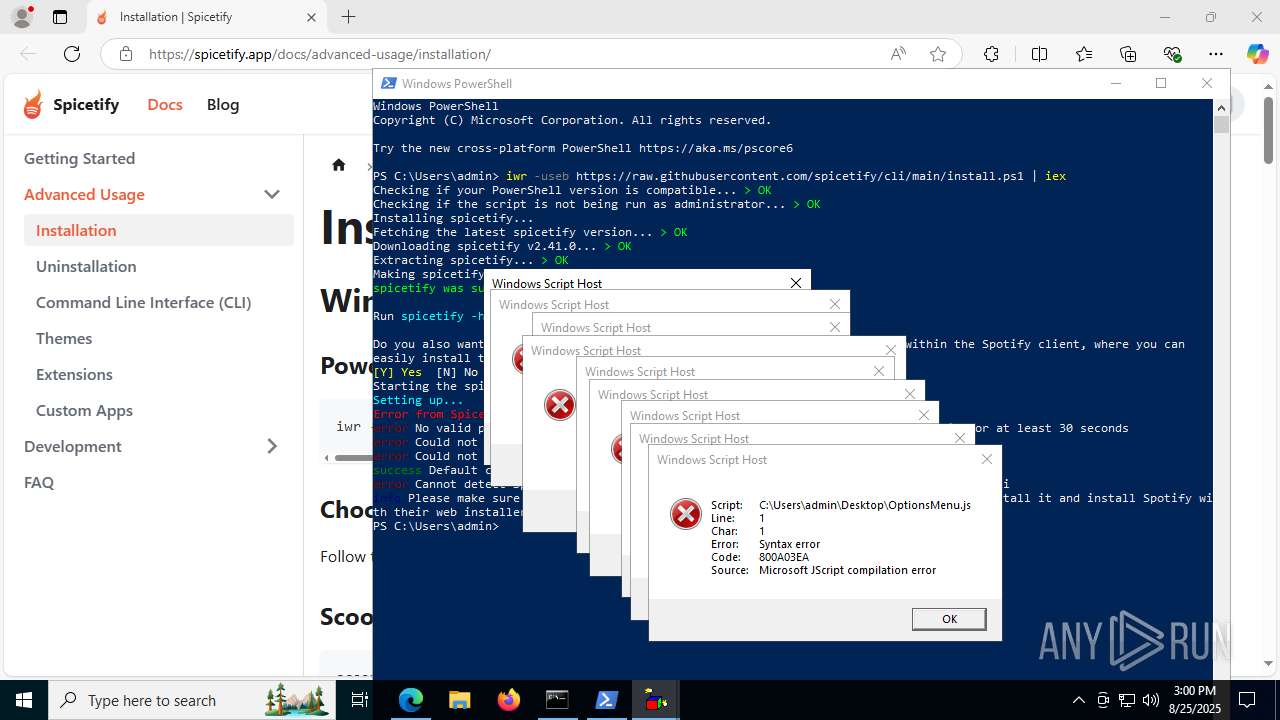Viewport: 1280px width, 720px height.
Task: Select Installation in sidebar
Action: (x=159, y=230)
